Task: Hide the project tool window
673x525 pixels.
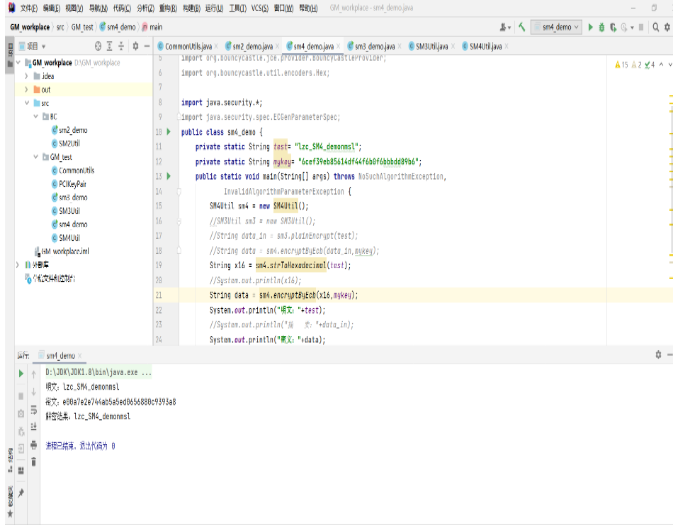Action: click(147, 46)
